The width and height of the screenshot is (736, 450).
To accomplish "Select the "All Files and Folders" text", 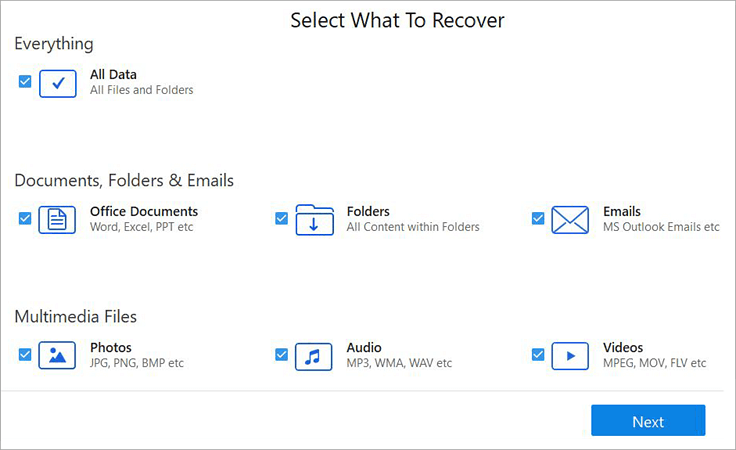I will pos(141,90).
